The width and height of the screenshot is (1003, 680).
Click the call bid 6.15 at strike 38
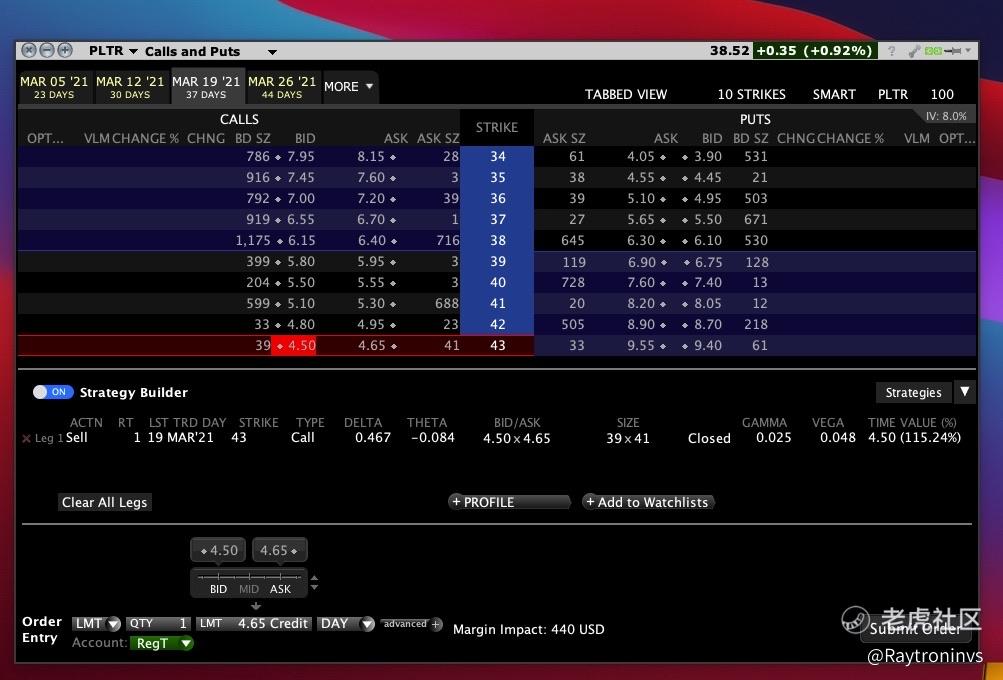point(301,241)
